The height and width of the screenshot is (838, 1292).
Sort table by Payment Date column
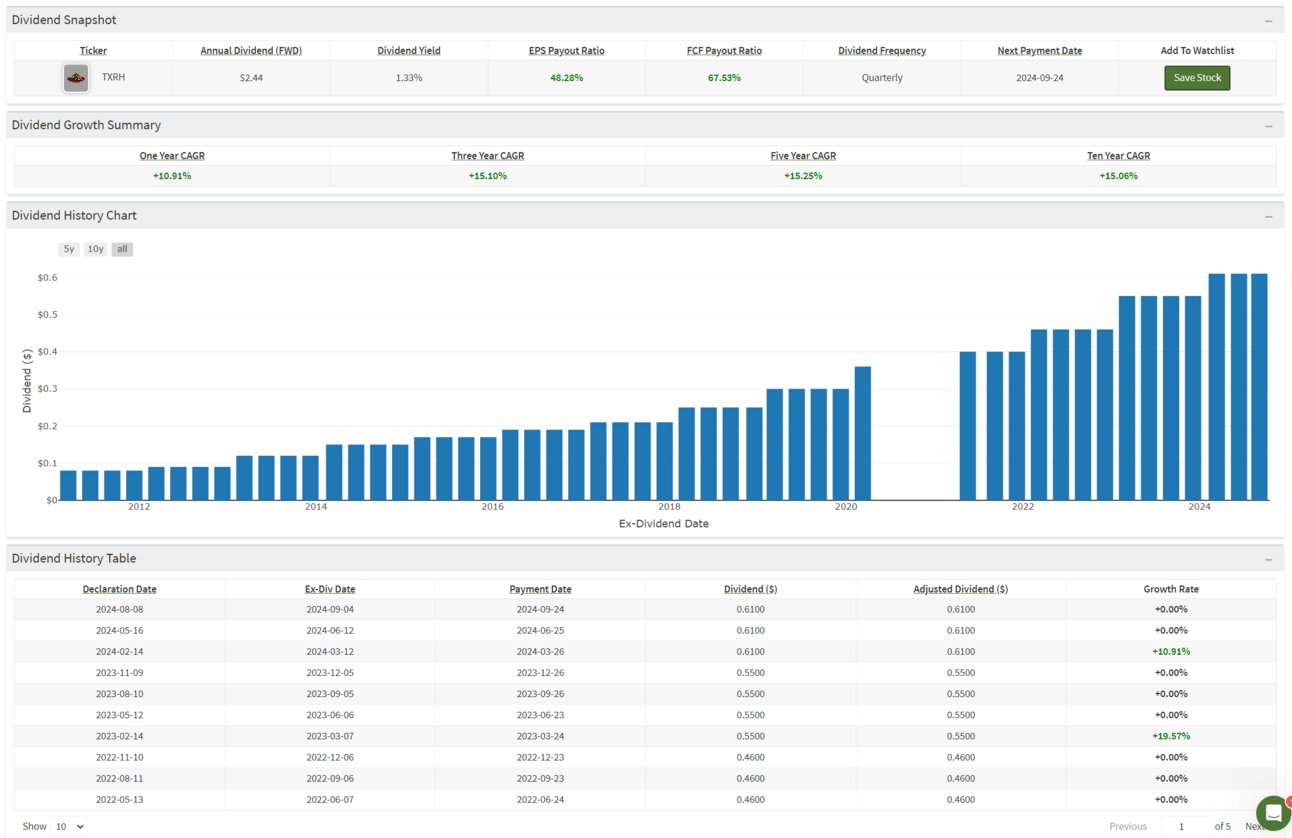tap(540, 589)
